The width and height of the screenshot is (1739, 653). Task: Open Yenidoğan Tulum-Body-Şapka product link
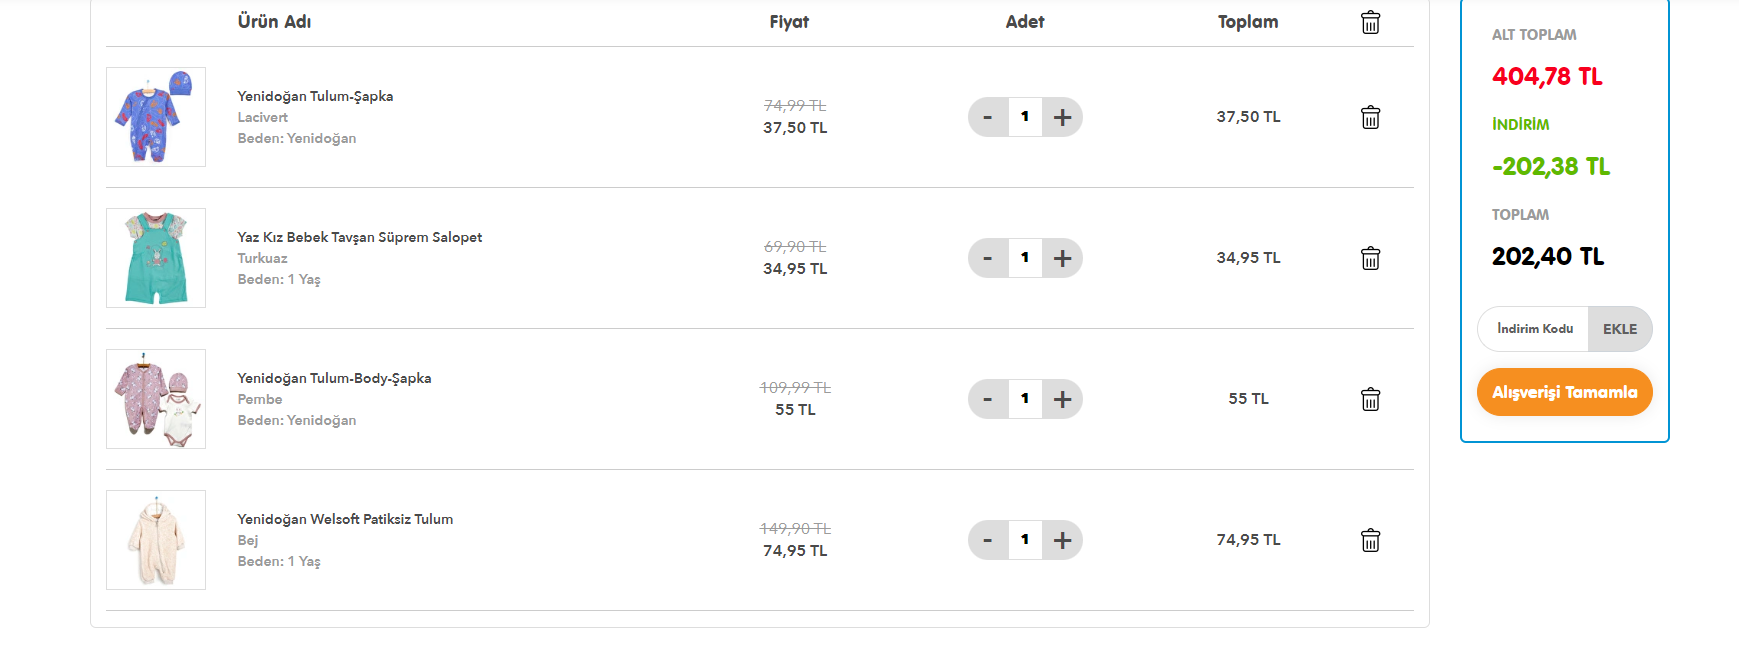pyautogui.click(x=334, y=378)
